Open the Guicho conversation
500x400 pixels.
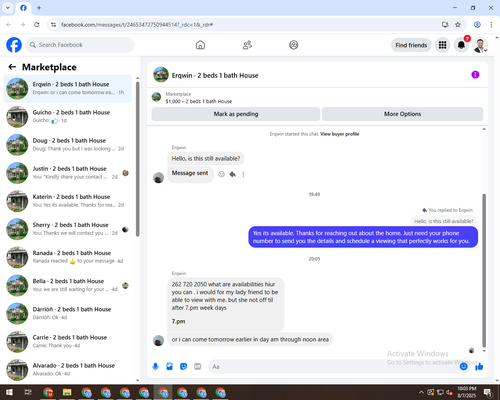(67, 117)
